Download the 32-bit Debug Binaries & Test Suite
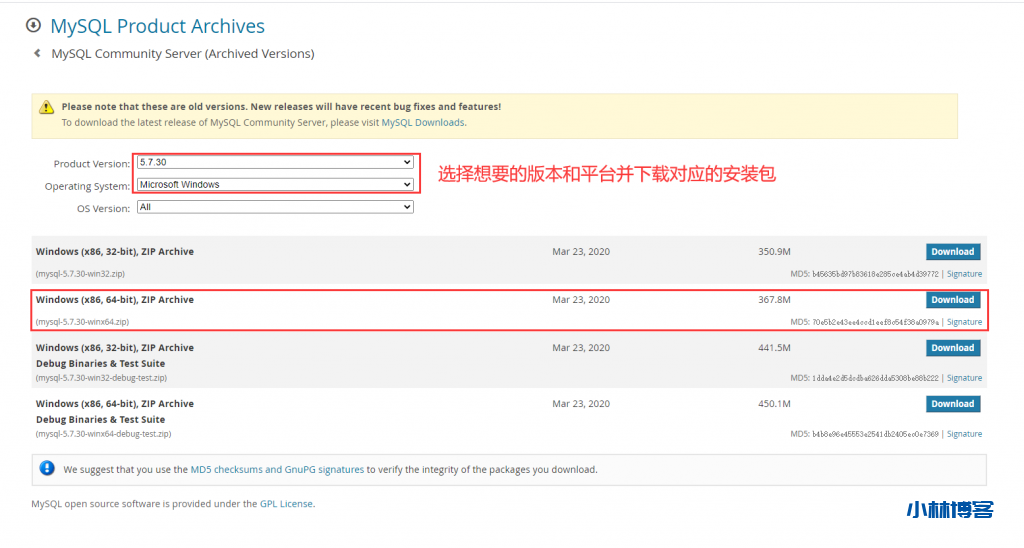Viewport: 1024px width, 548px height. coord(952,348)
